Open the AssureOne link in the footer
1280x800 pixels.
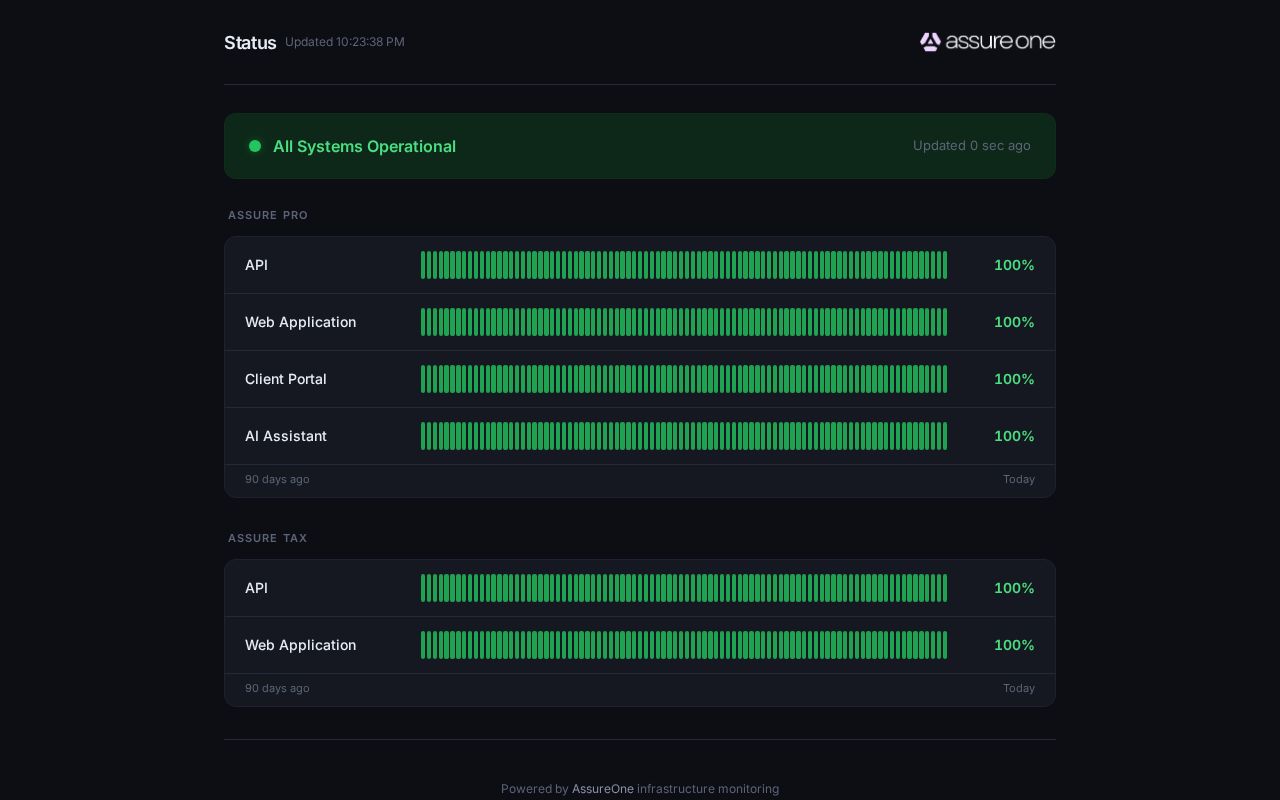pos(603,789)
